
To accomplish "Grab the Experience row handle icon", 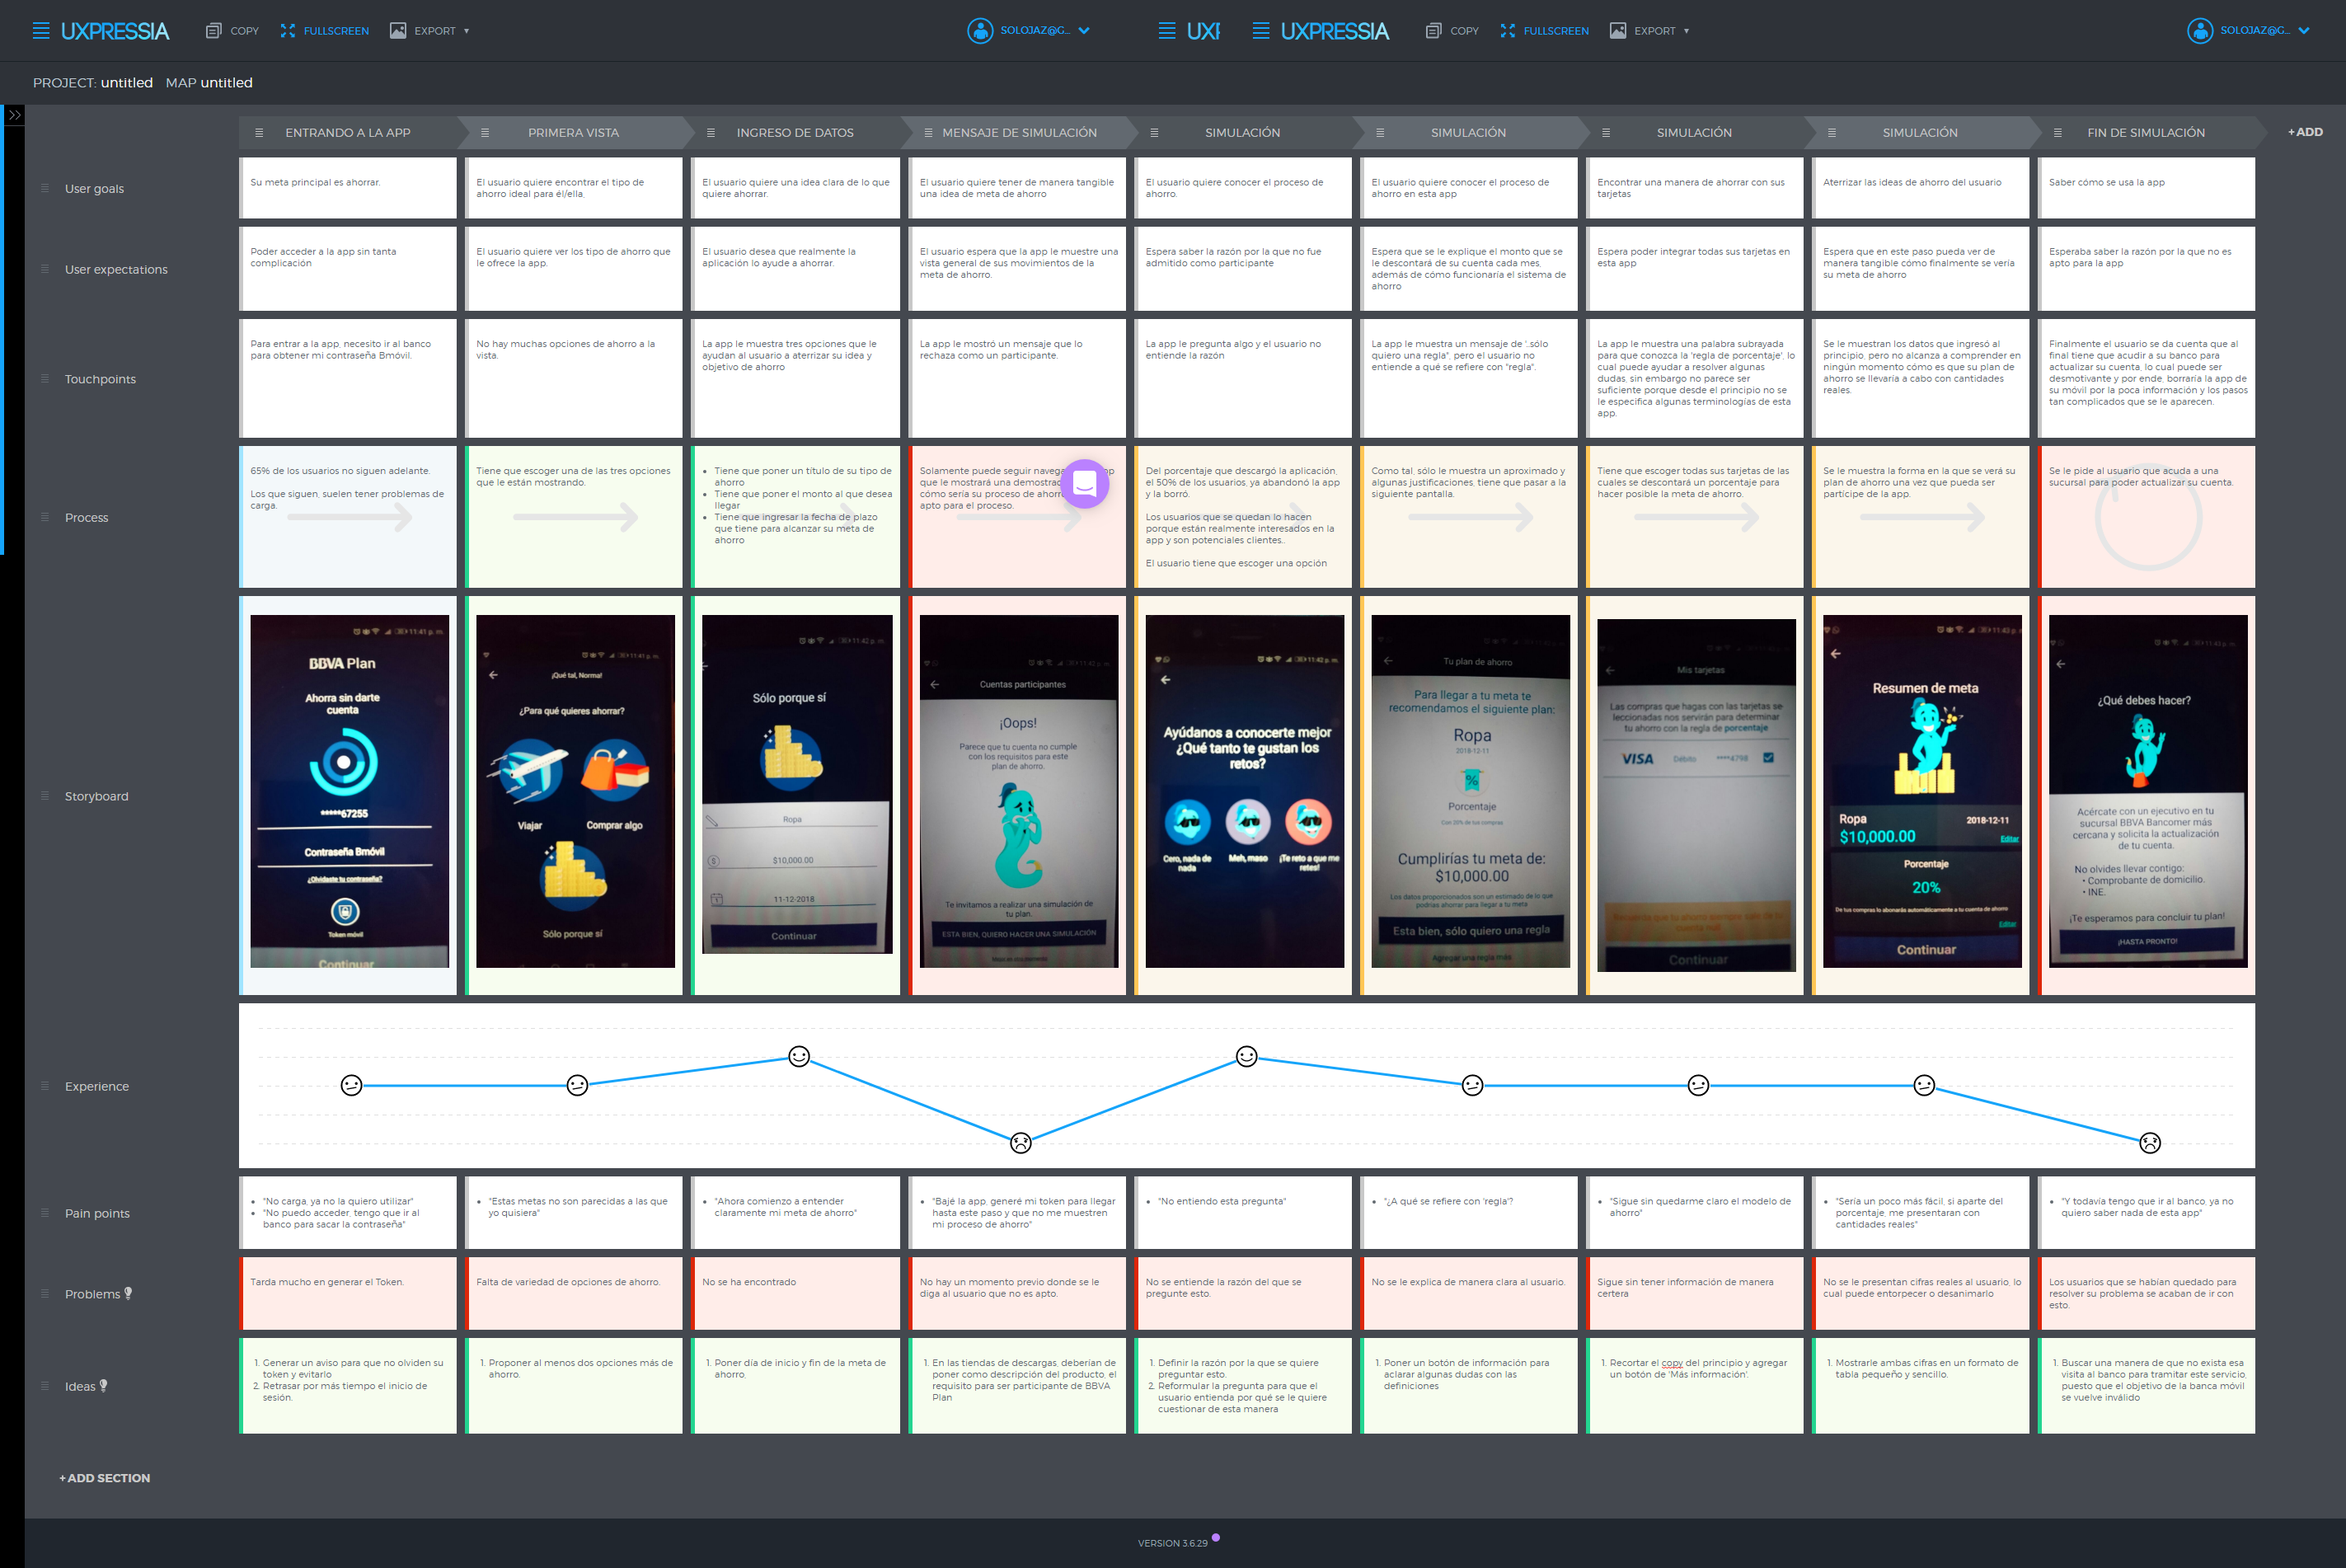I will click(44, 1086).
